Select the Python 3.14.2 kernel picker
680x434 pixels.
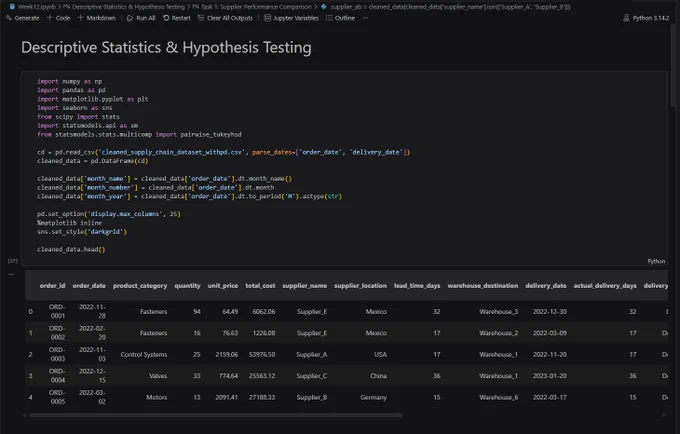pos(646,18)
